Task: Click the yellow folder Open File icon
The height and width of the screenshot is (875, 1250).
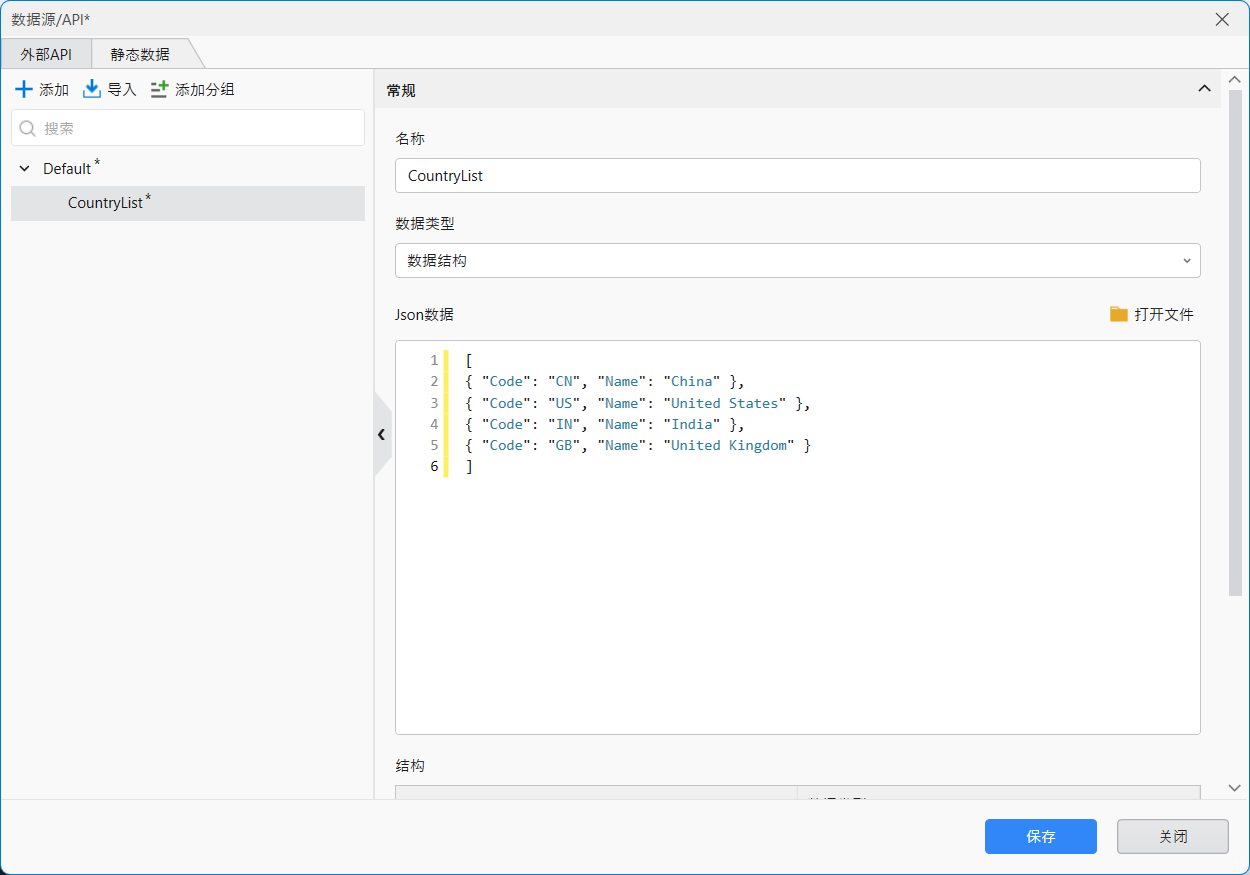Action: click(x=1118, y=314)
